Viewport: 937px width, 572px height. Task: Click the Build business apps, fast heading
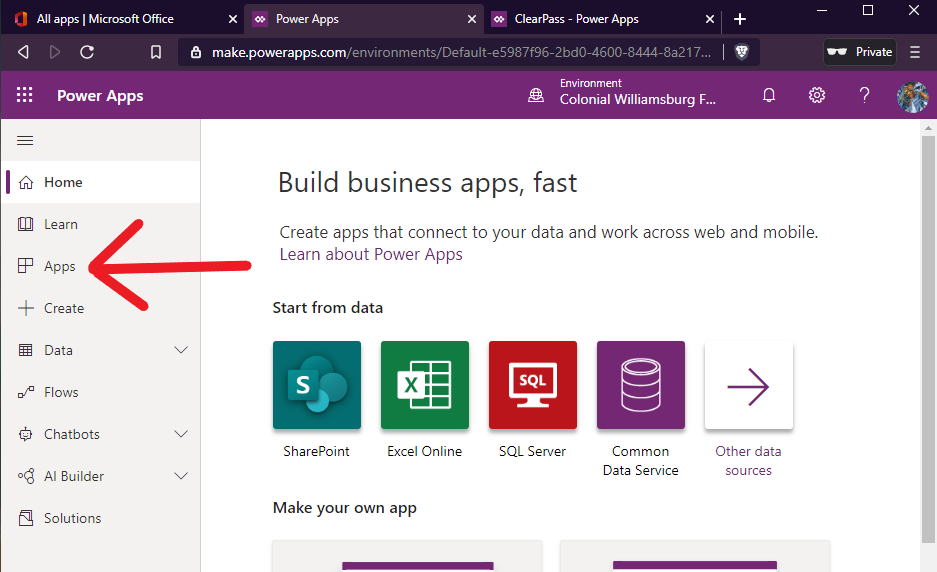point(428,182)
